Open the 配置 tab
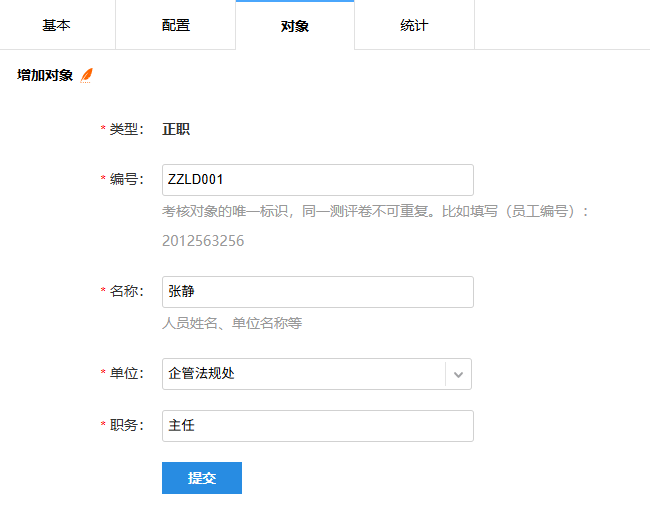 (176, 25)
